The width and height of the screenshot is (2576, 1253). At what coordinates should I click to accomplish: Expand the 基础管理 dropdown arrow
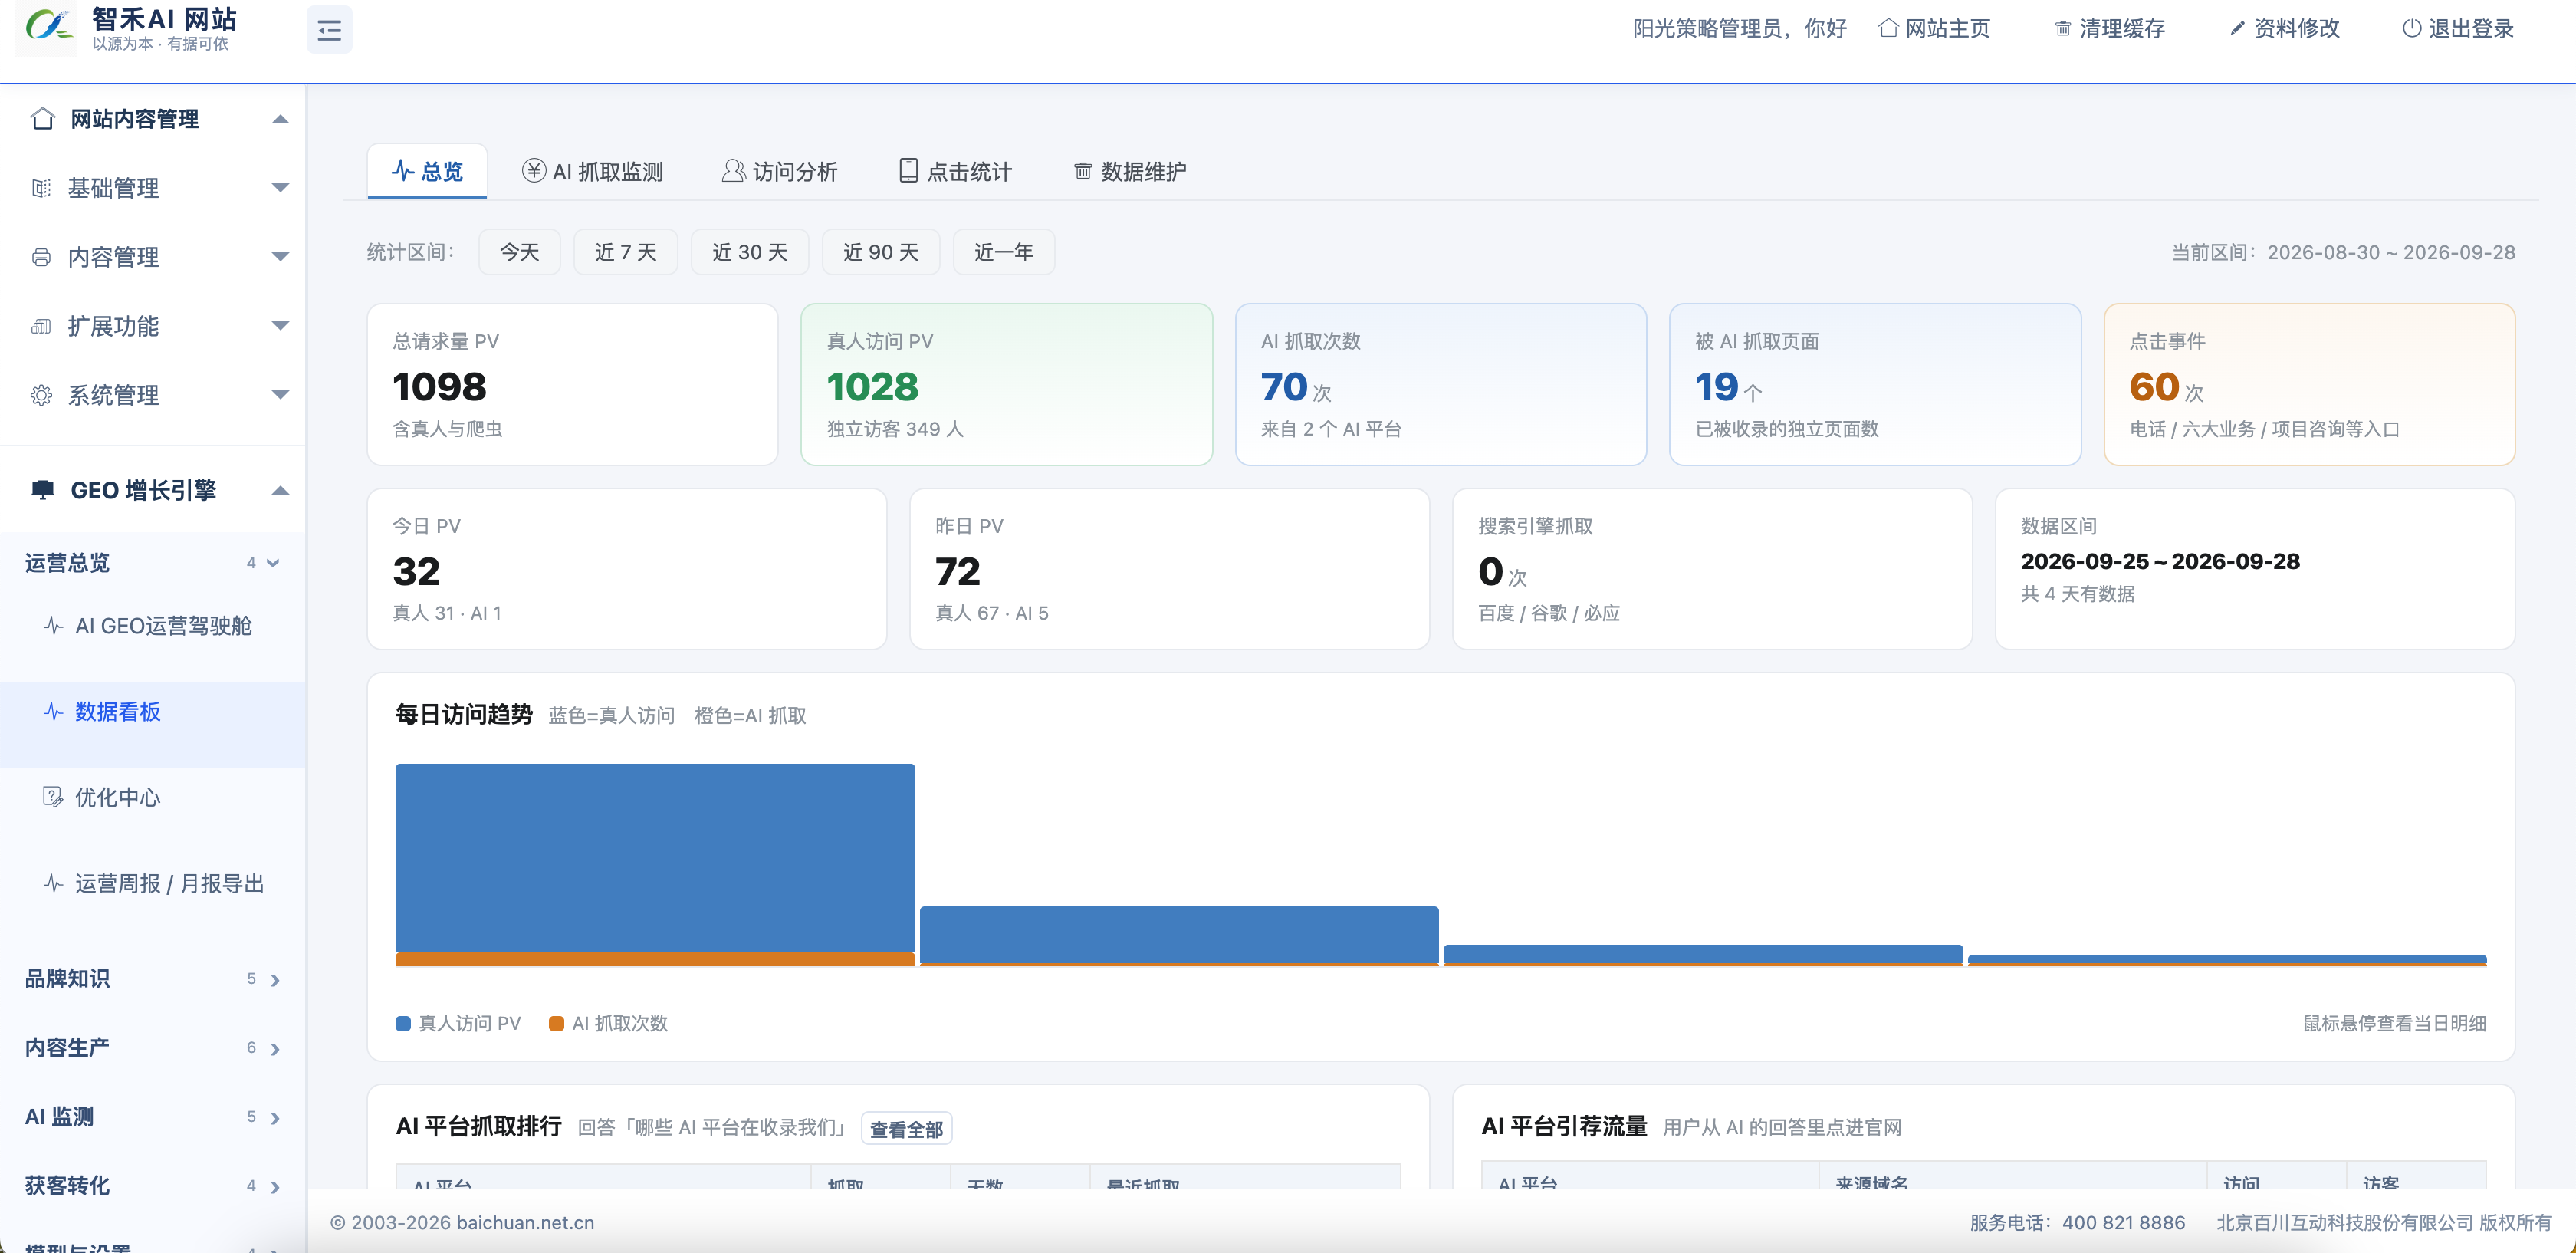(281, 188)
